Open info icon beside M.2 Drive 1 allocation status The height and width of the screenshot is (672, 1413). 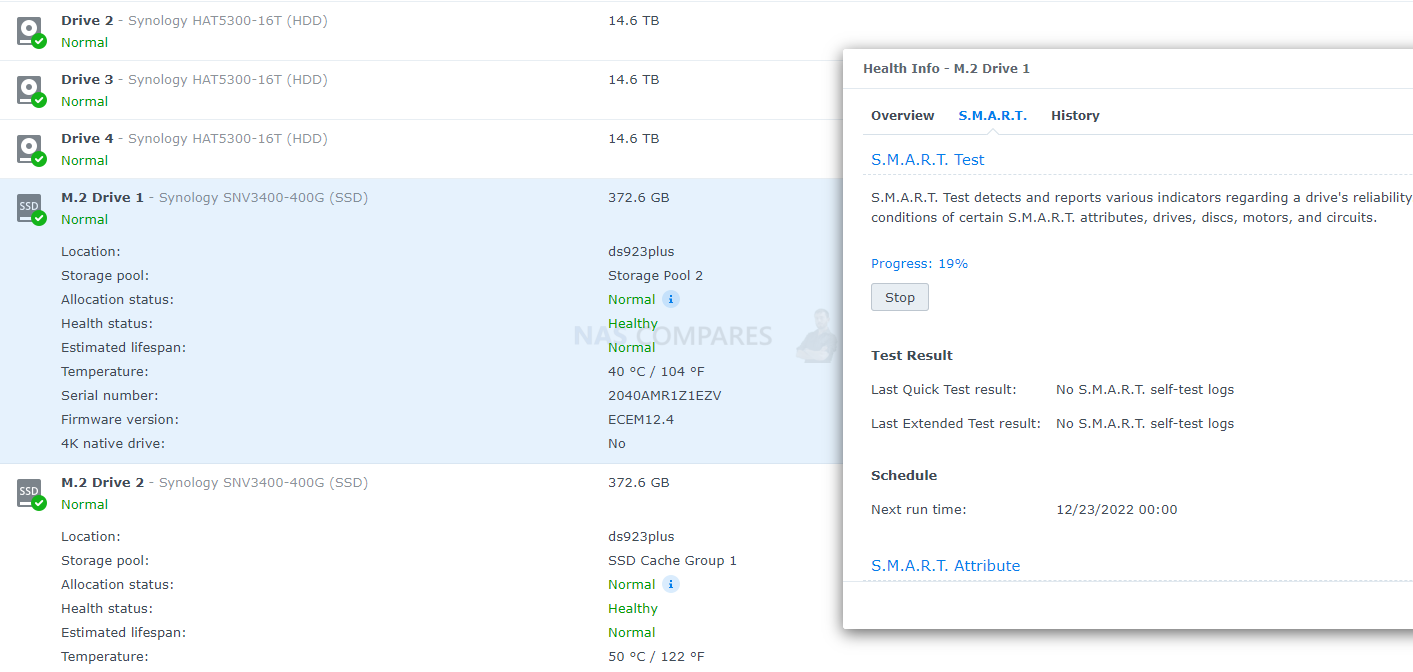coord(671,299)
